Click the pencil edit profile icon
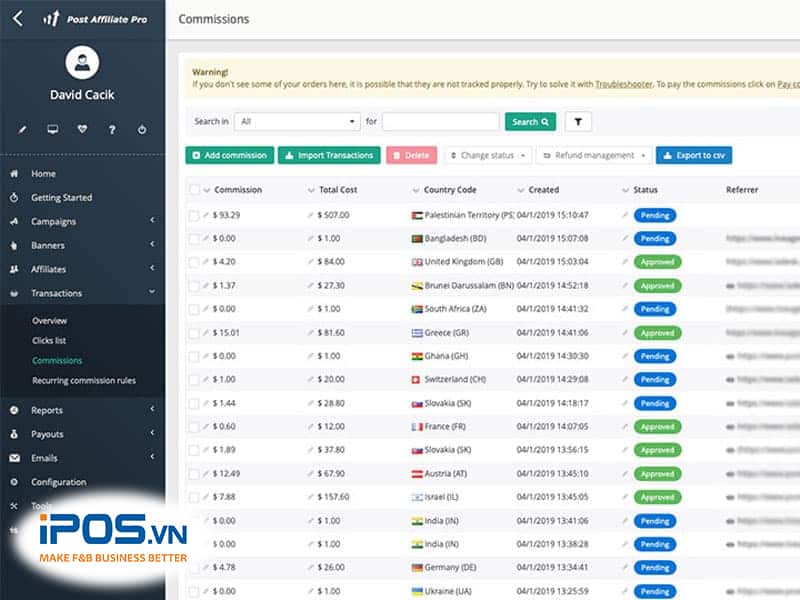Image resolution: width=800 pixels, height=600 pixels. pyautogui.click(x=22, y=130)
